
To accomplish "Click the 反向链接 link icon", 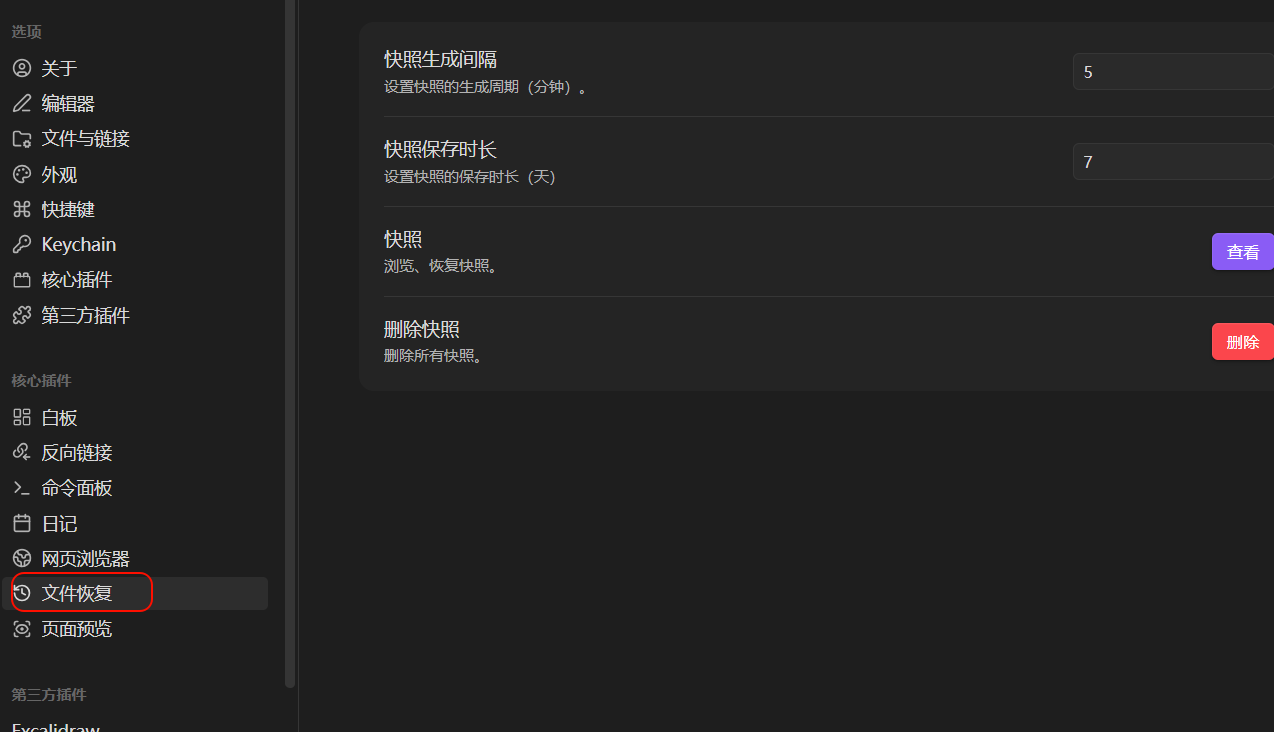I will coord(22,452).
